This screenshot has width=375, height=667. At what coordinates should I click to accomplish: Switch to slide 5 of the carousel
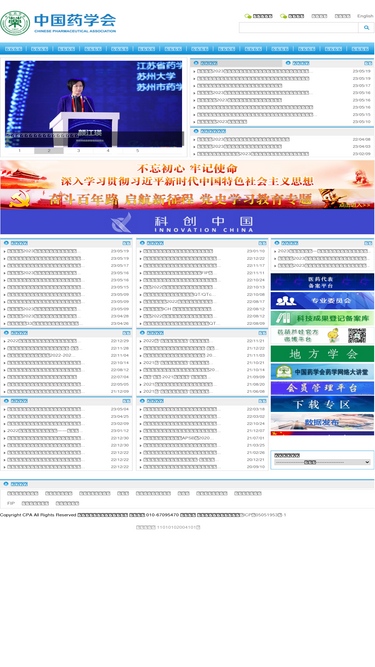coord(137,151)
